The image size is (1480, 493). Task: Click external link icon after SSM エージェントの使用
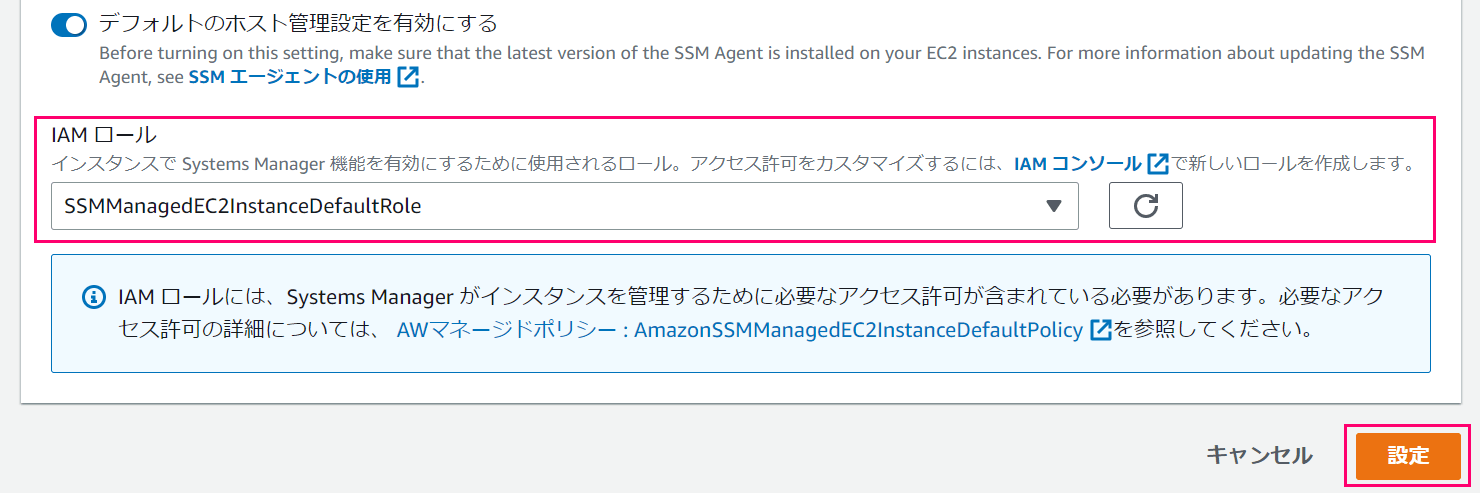pos(408,77)
